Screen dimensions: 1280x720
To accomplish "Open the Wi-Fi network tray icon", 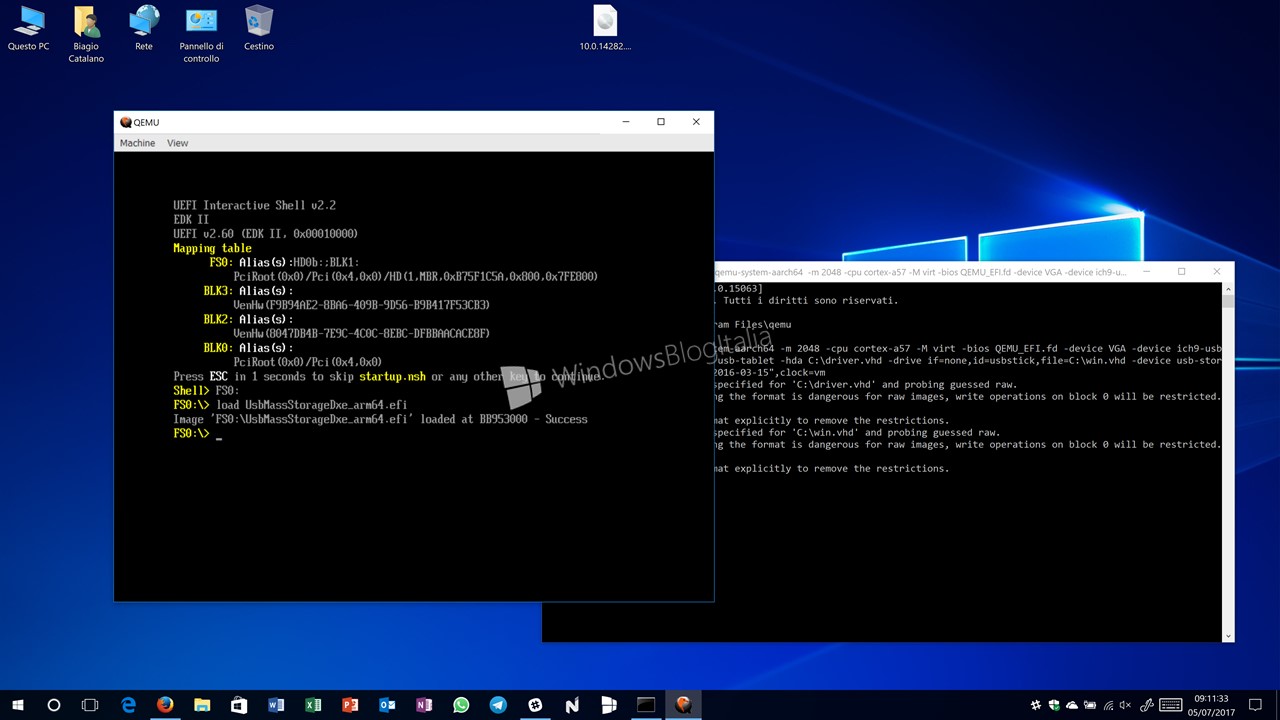I will coord(1110,705).
